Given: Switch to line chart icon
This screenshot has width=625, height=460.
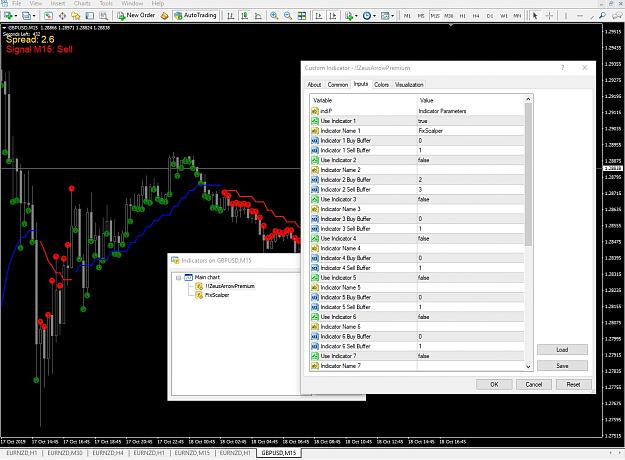Looking at the screenshot, I should [x=258, y=16].
